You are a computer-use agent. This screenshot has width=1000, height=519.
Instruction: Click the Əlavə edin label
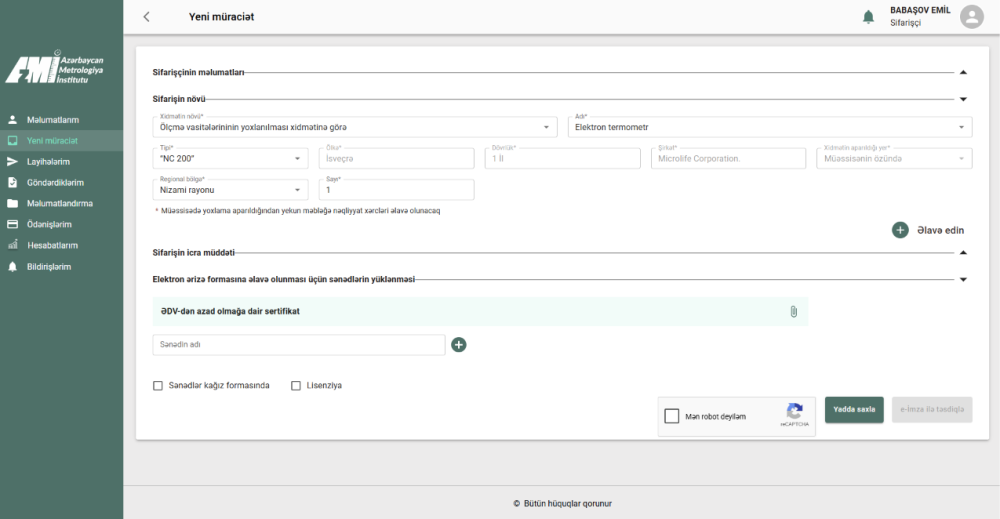pyautogui.click(x=941, y=230)
